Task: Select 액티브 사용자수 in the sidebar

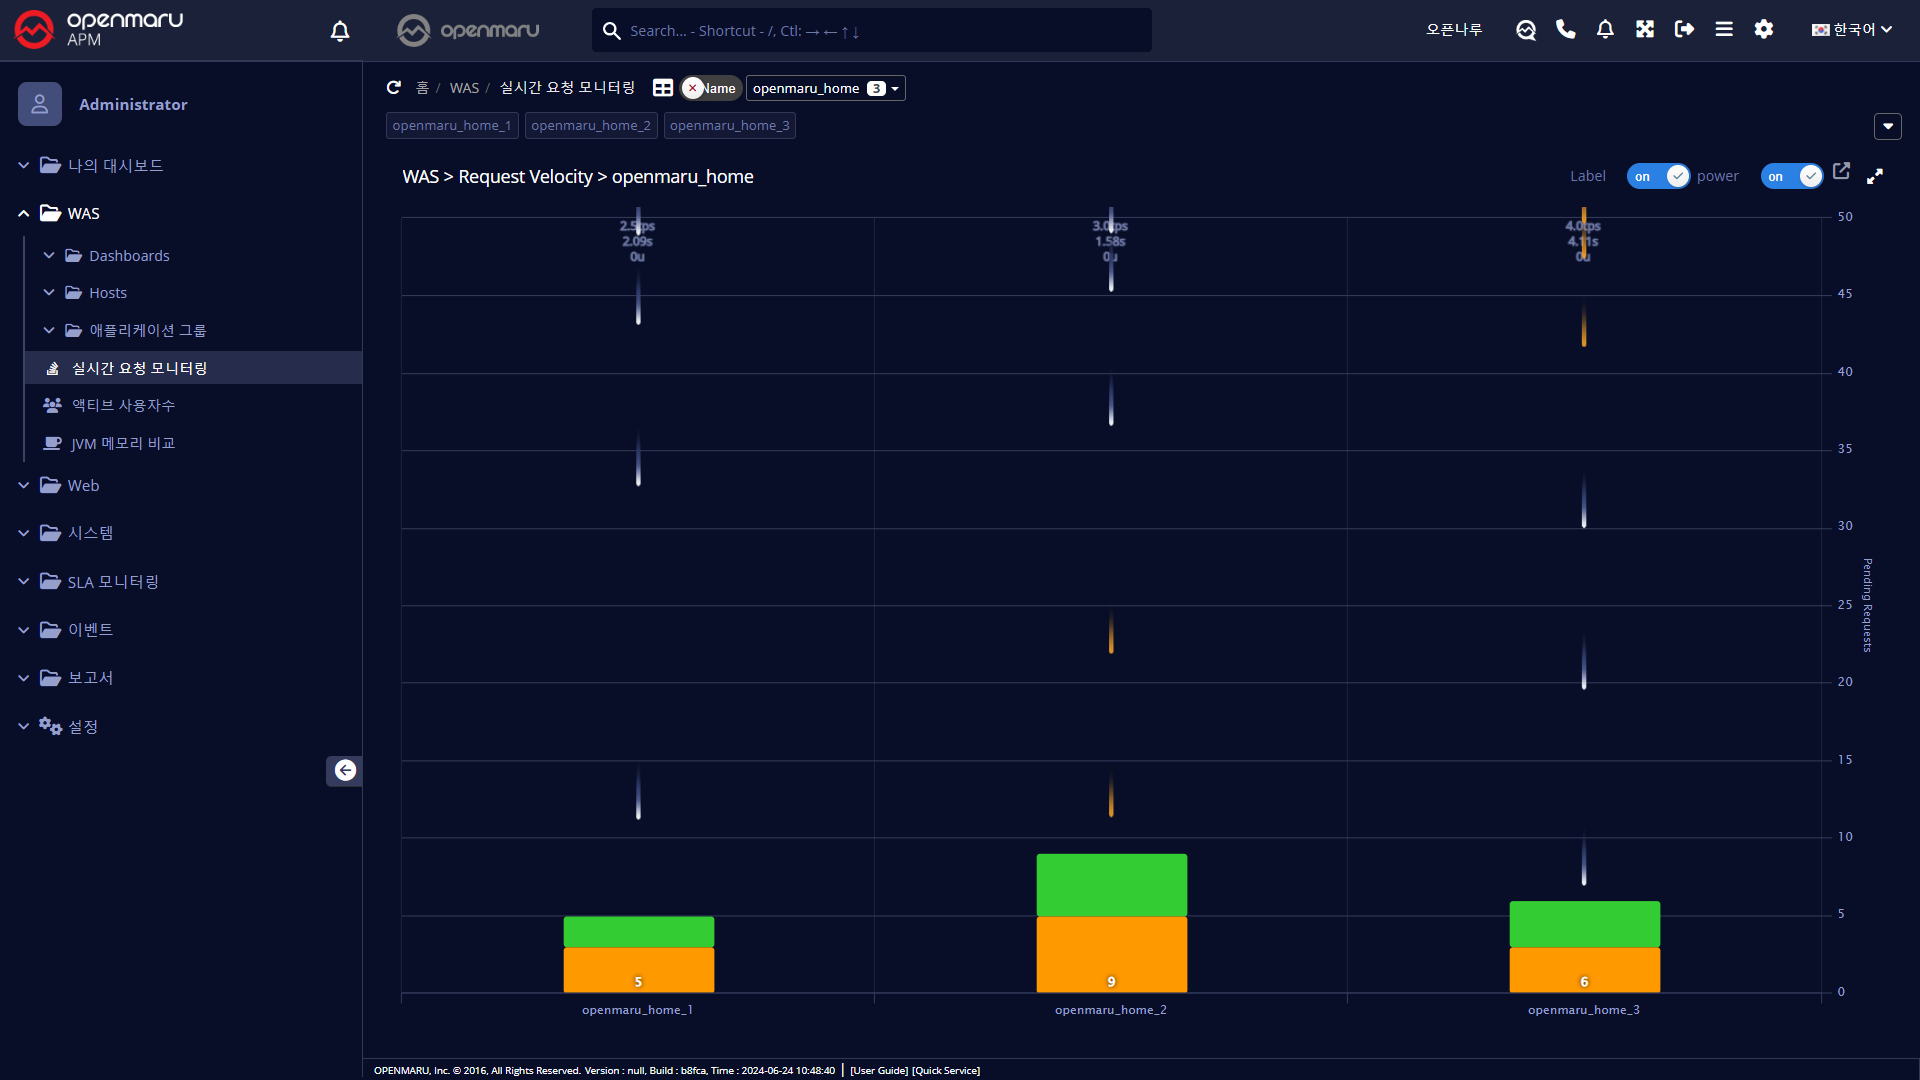Action: coord(123,405)
